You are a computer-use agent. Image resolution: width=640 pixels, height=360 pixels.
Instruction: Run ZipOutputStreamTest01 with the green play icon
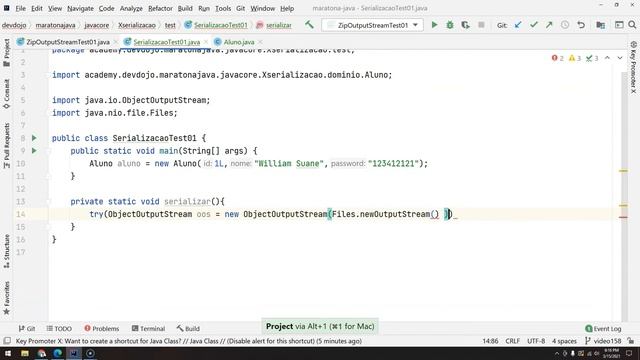click(434, 25)
